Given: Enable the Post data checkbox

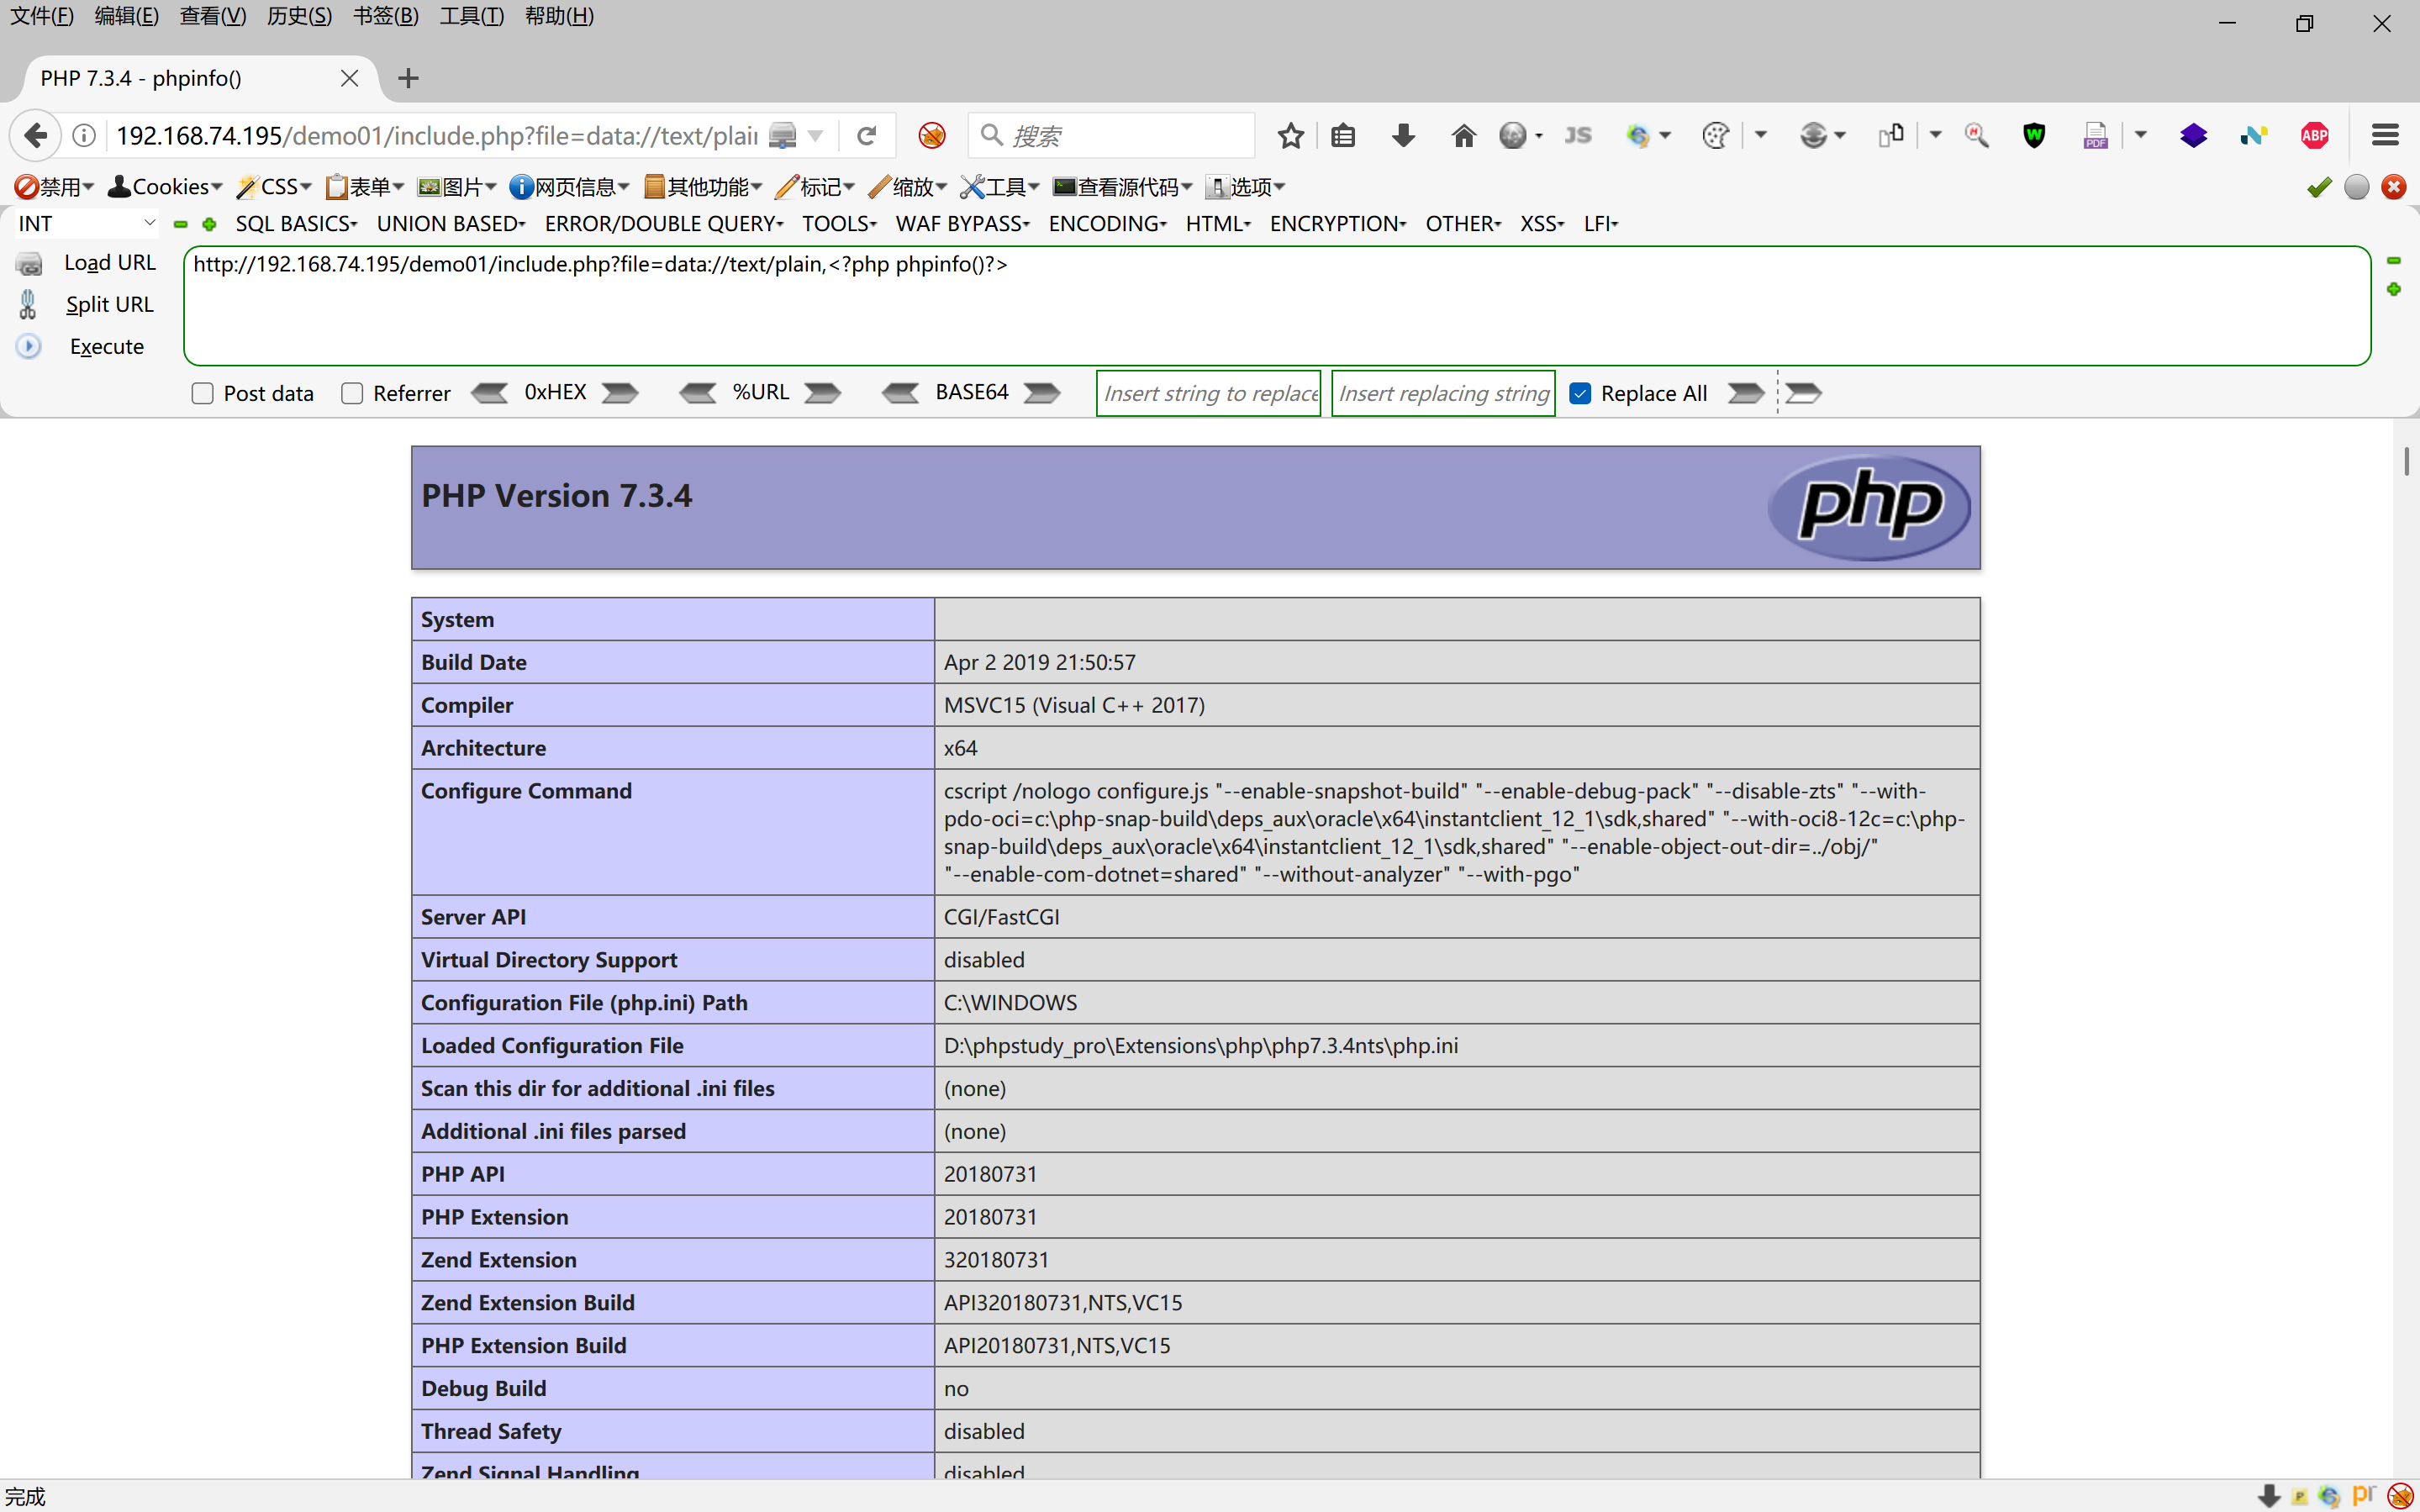Looking at the screenshot, I should [203, 393].
